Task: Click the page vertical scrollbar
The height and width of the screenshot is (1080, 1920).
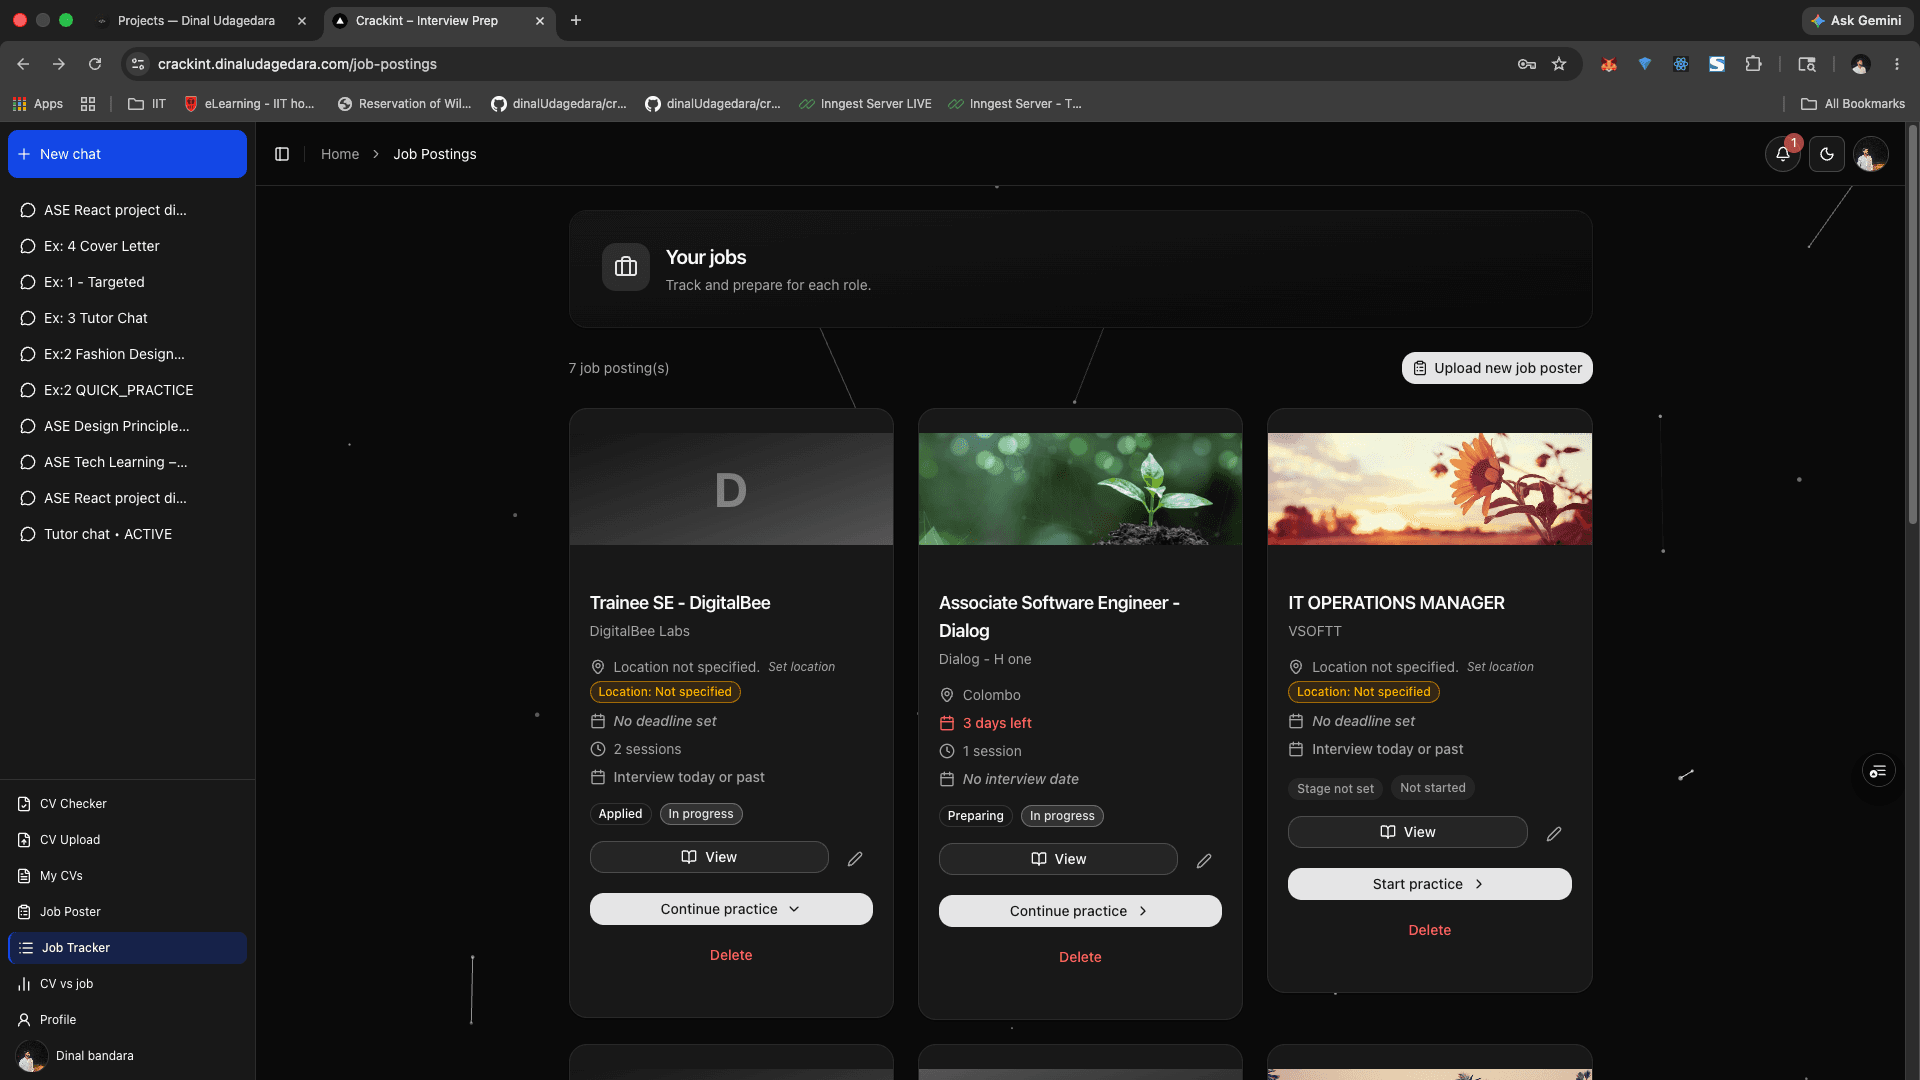Action: tap(1912, 325)
